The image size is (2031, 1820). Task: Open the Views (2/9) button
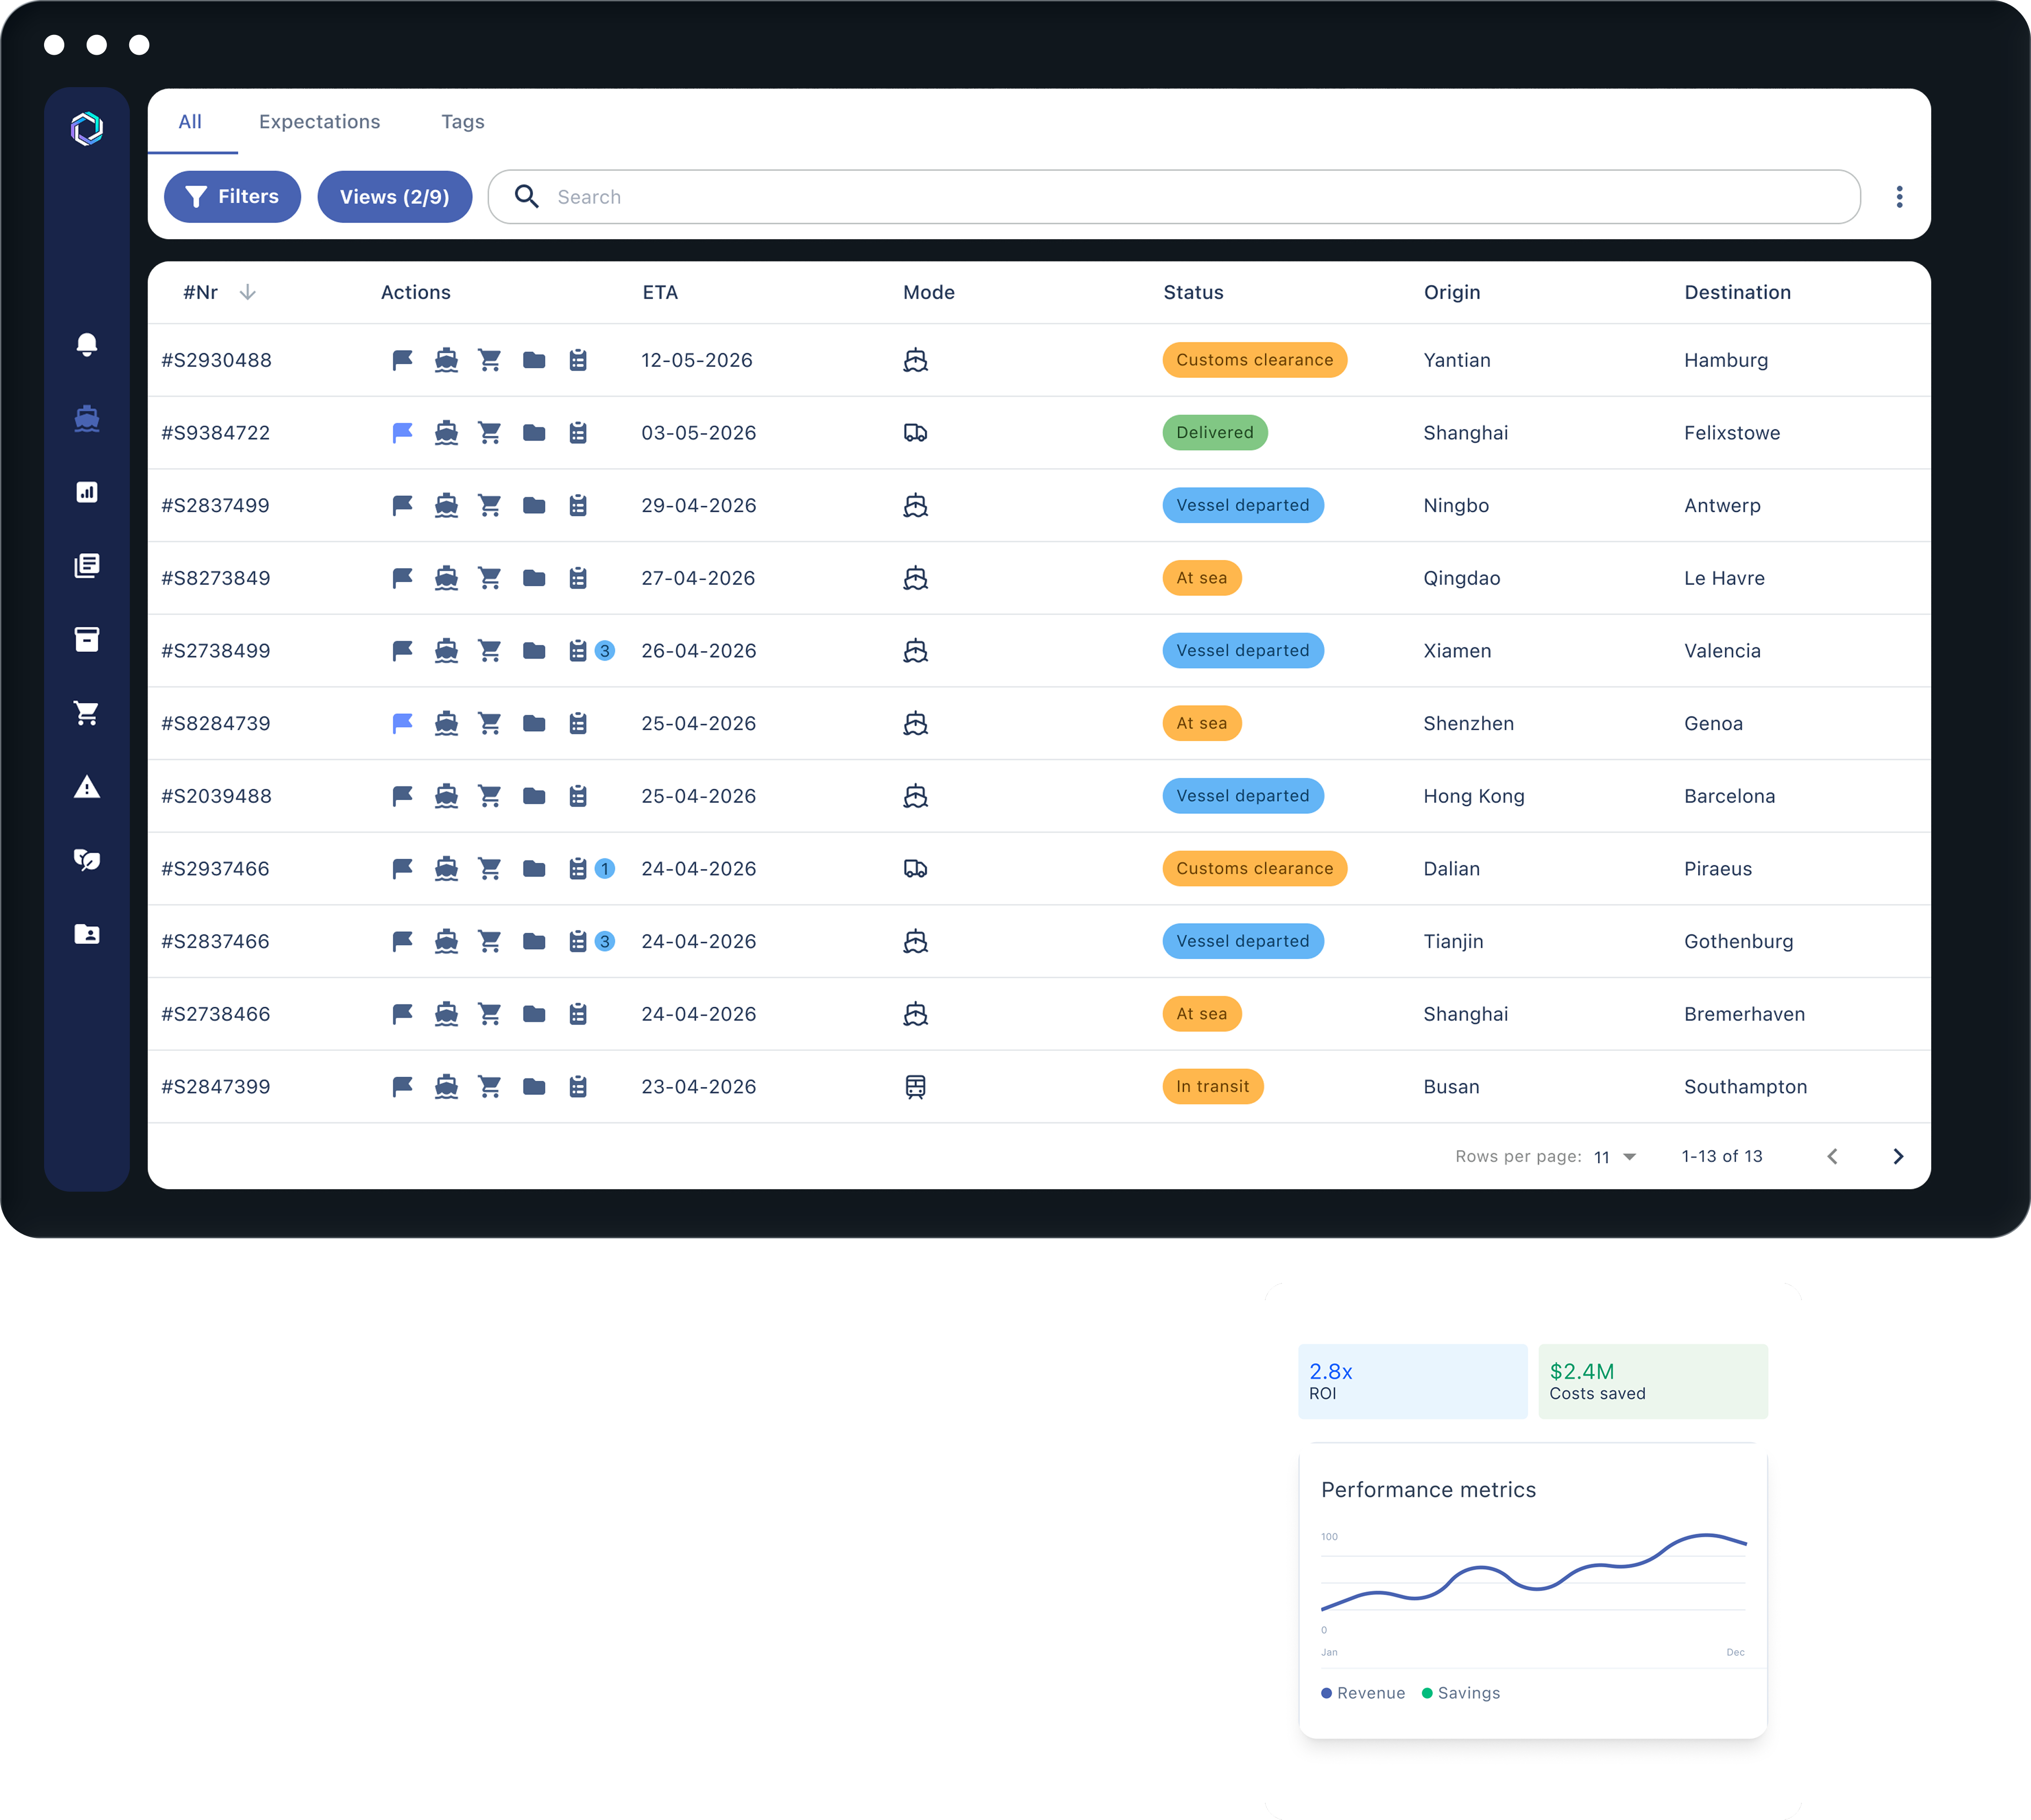click(x=394, y=197)
